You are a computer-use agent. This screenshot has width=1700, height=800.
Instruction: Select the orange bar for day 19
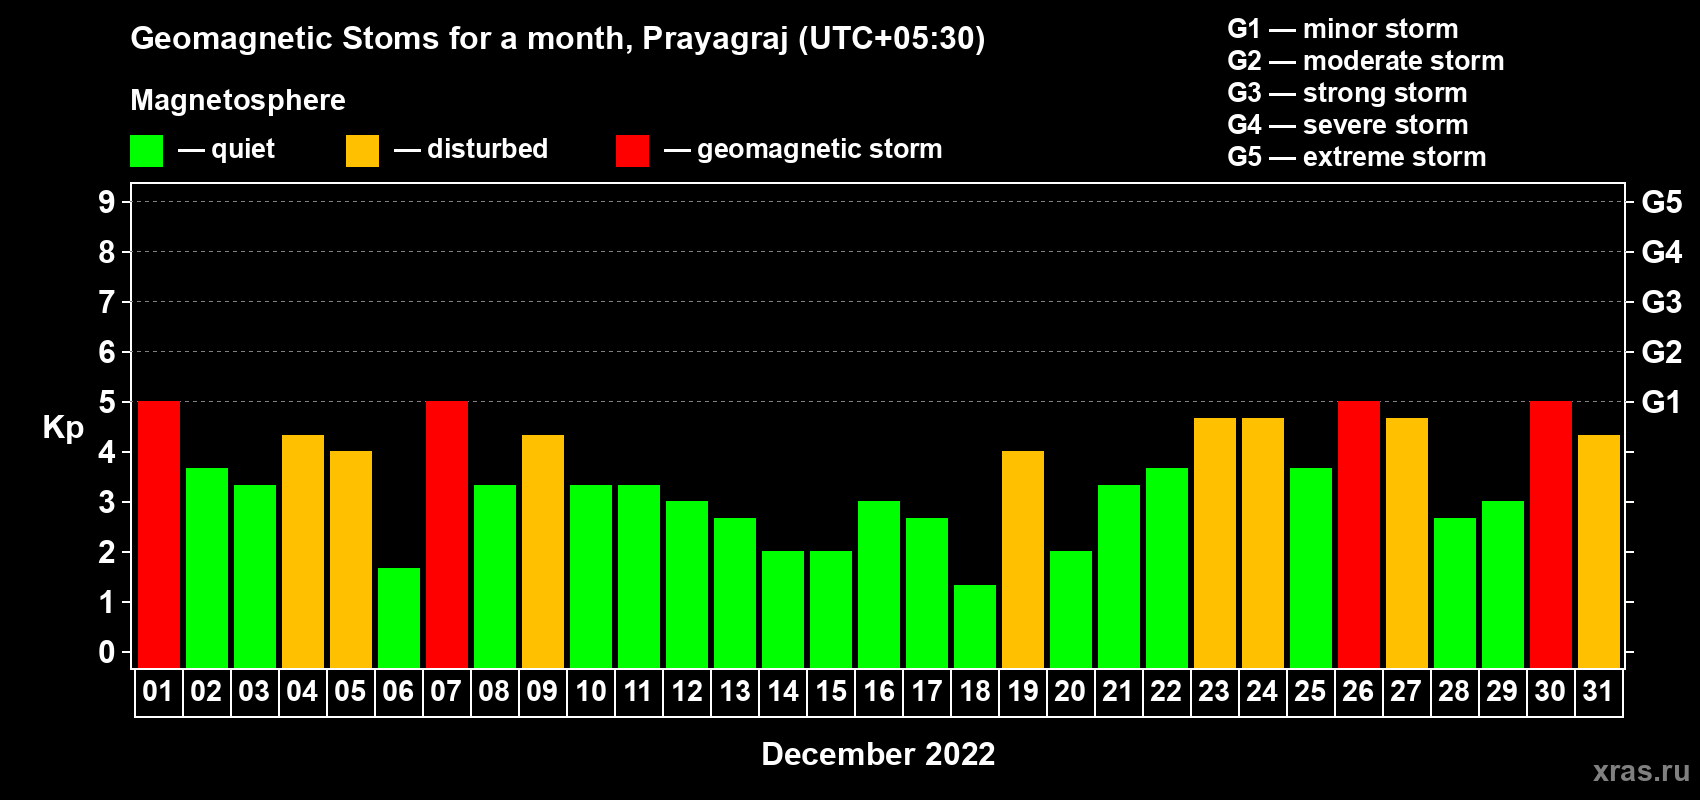[1023, 560]
